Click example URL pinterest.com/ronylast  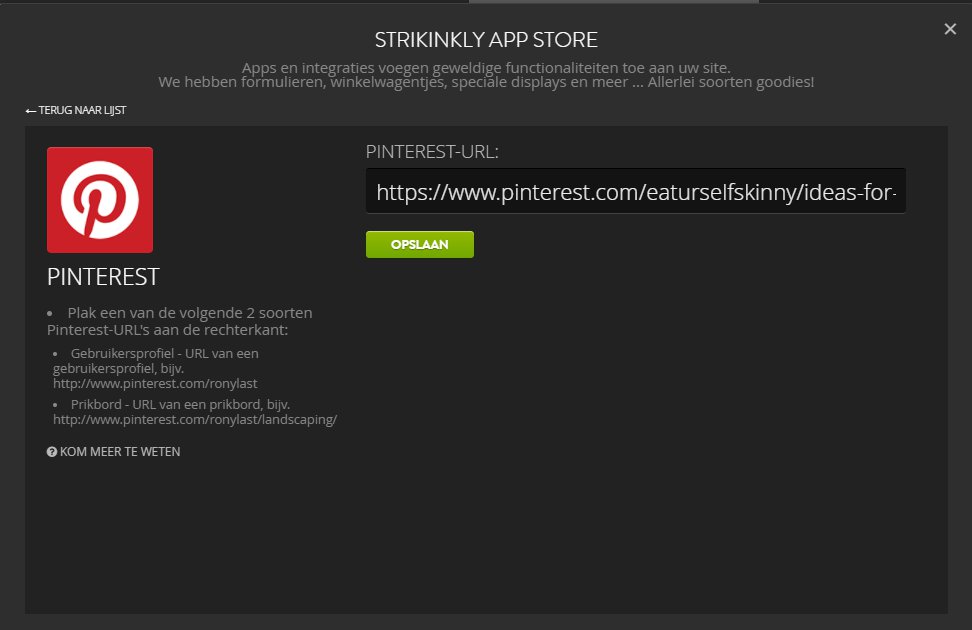click(x=155, y=383)
